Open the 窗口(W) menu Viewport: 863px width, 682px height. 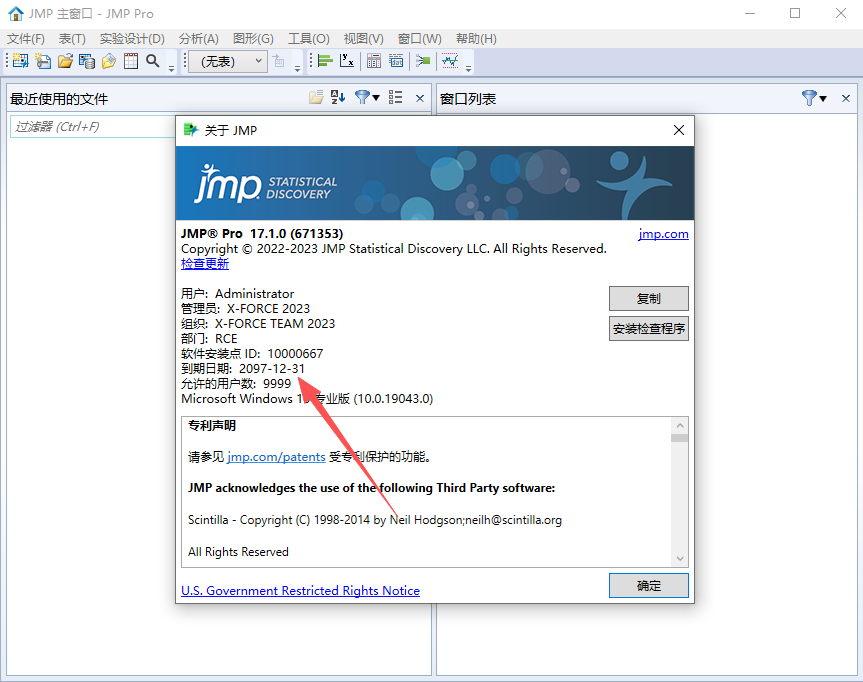pos(419,39)
